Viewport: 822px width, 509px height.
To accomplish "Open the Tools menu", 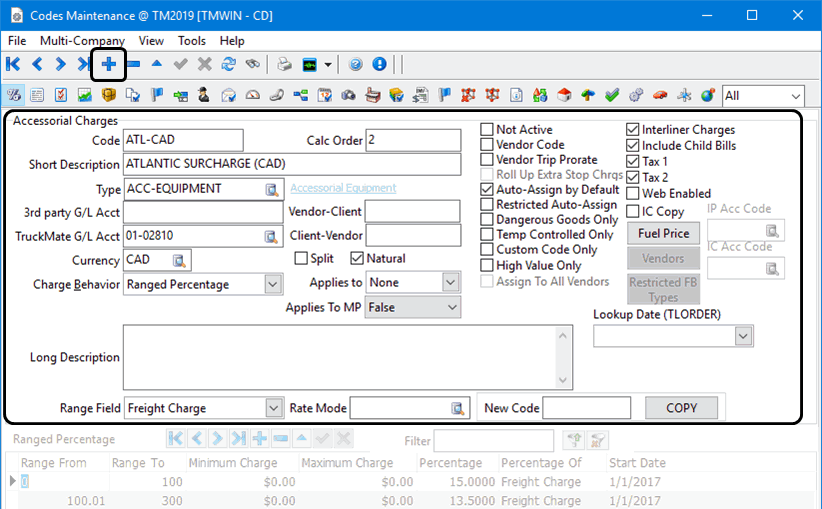I will pos(192,41).
